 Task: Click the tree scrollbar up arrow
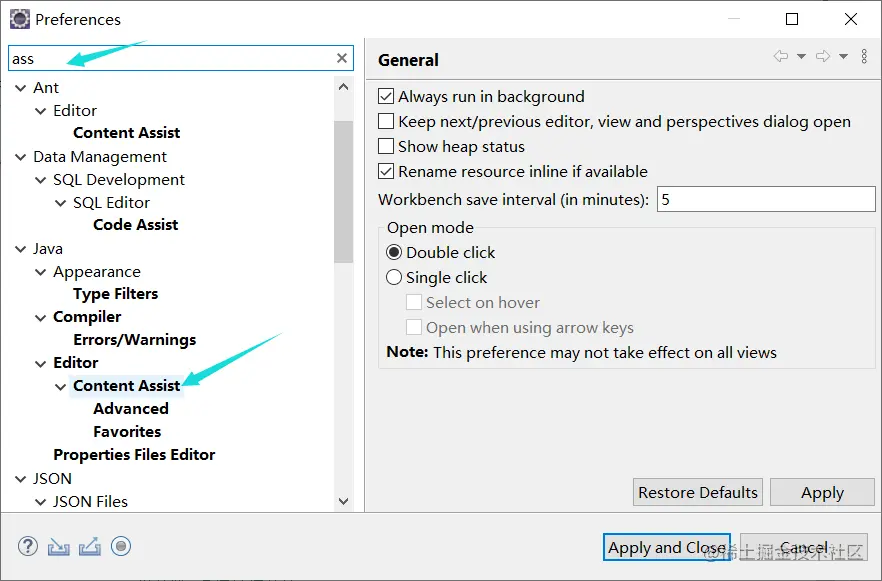(x=344, y=87)
